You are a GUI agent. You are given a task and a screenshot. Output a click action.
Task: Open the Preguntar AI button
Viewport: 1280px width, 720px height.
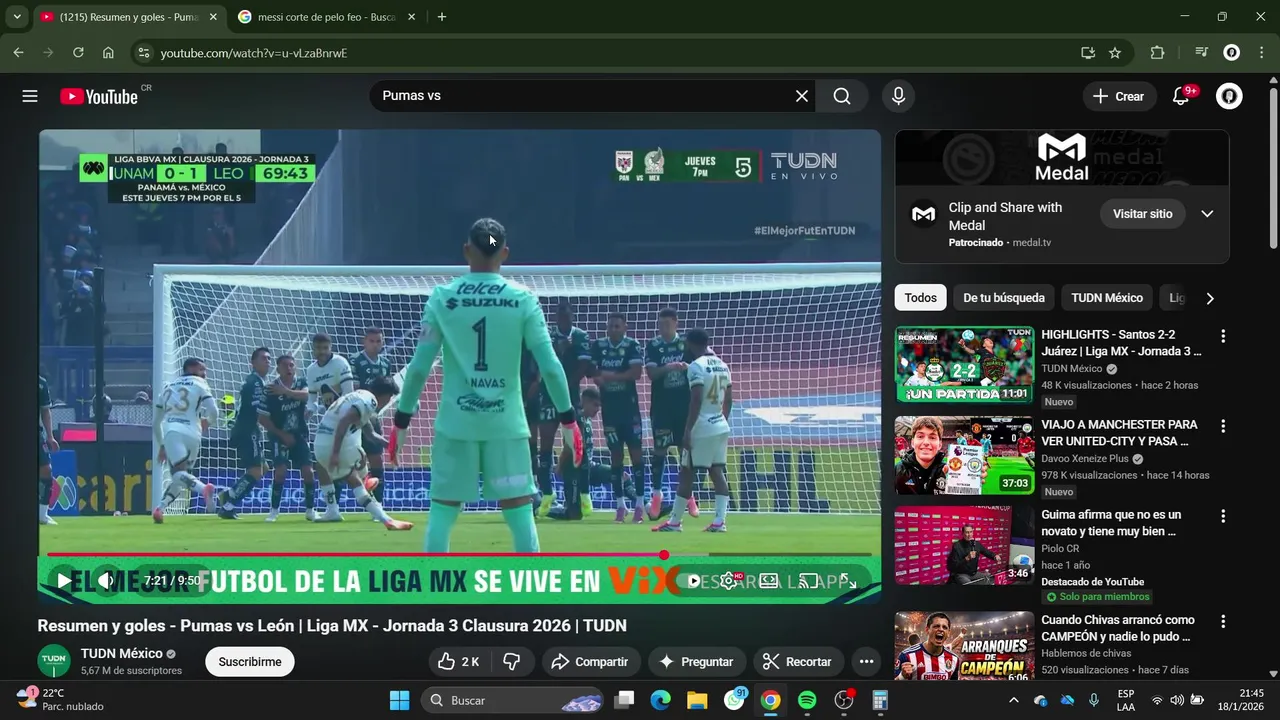pos(696,661)
